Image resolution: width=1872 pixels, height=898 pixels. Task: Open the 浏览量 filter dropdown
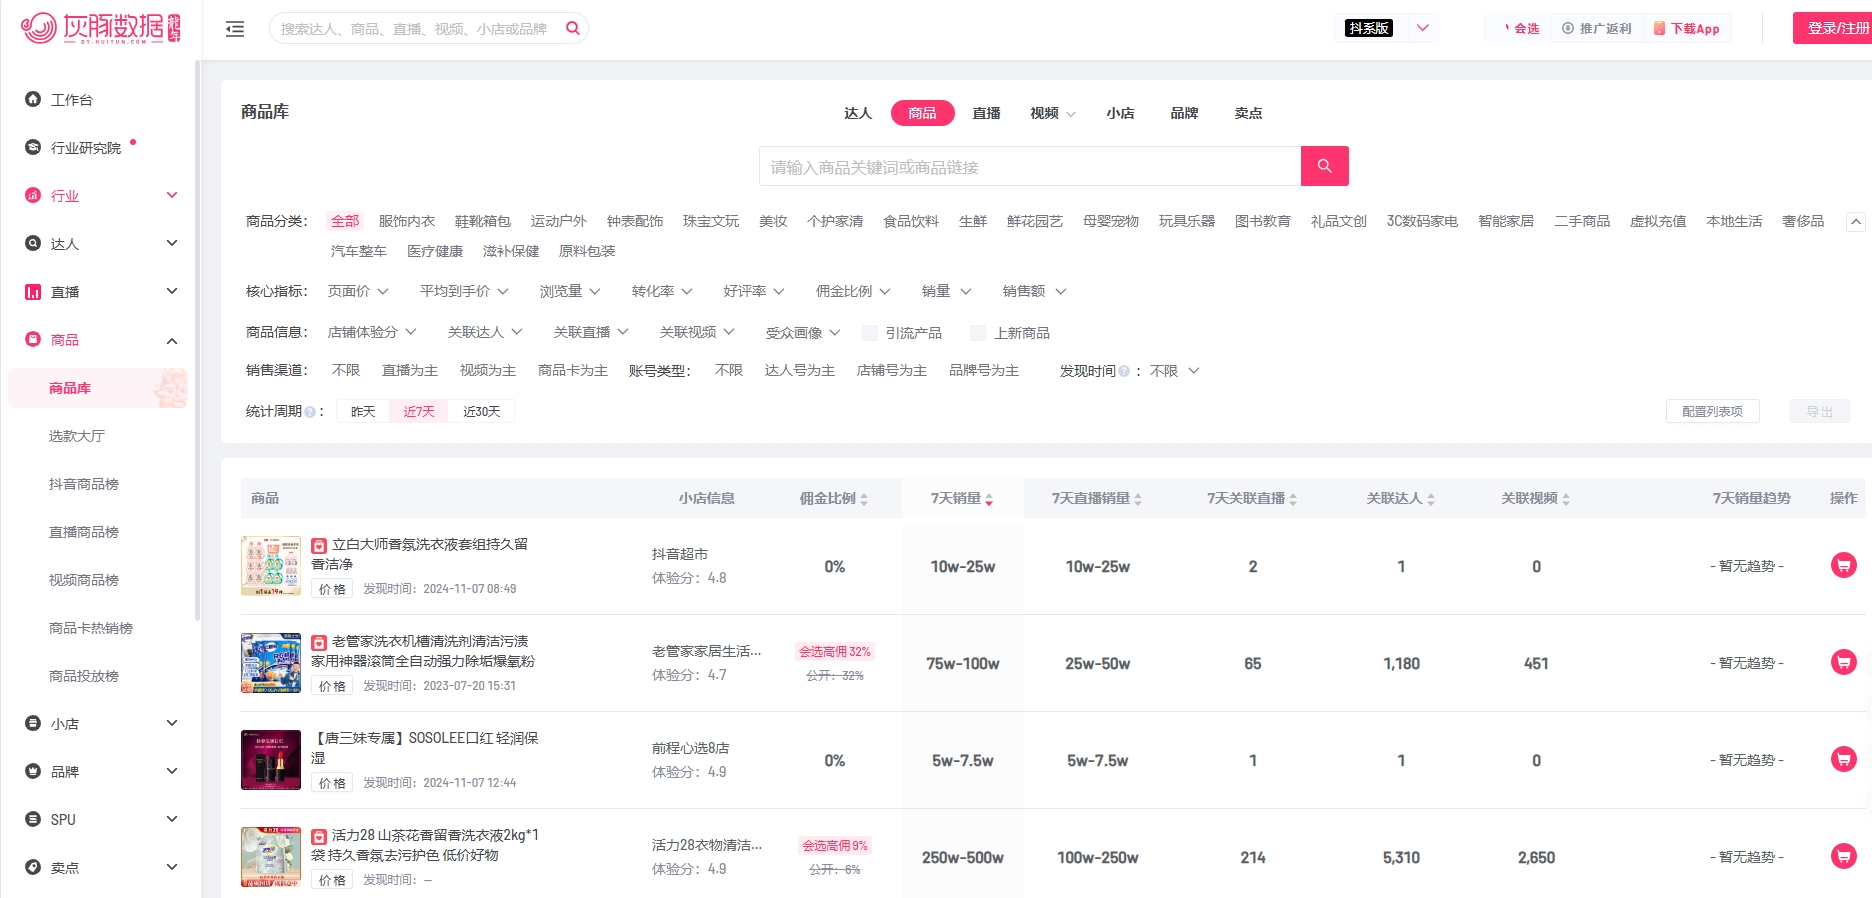pyautogui.click(x=570, y=291)
